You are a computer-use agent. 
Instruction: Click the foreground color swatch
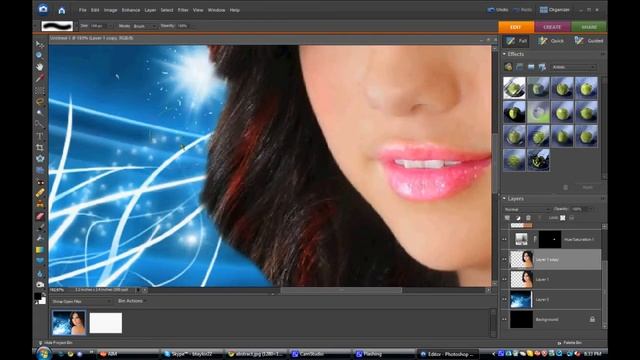(38, 296)
